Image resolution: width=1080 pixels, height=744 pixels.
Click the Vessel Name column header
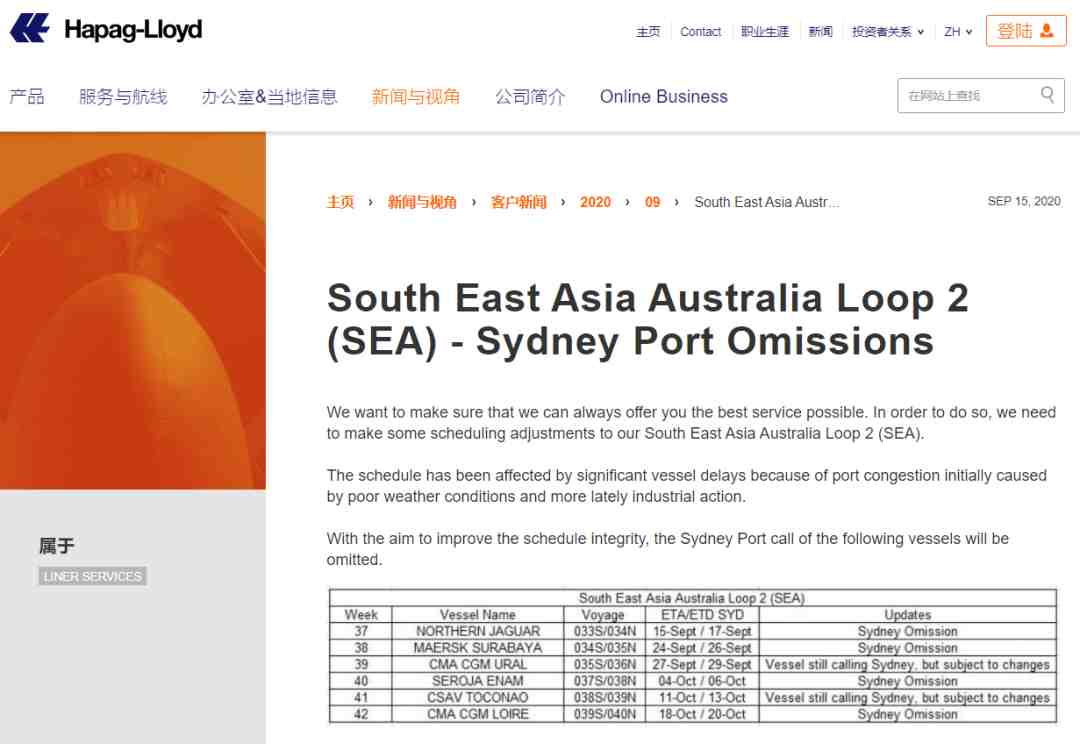tap(478, 614)
